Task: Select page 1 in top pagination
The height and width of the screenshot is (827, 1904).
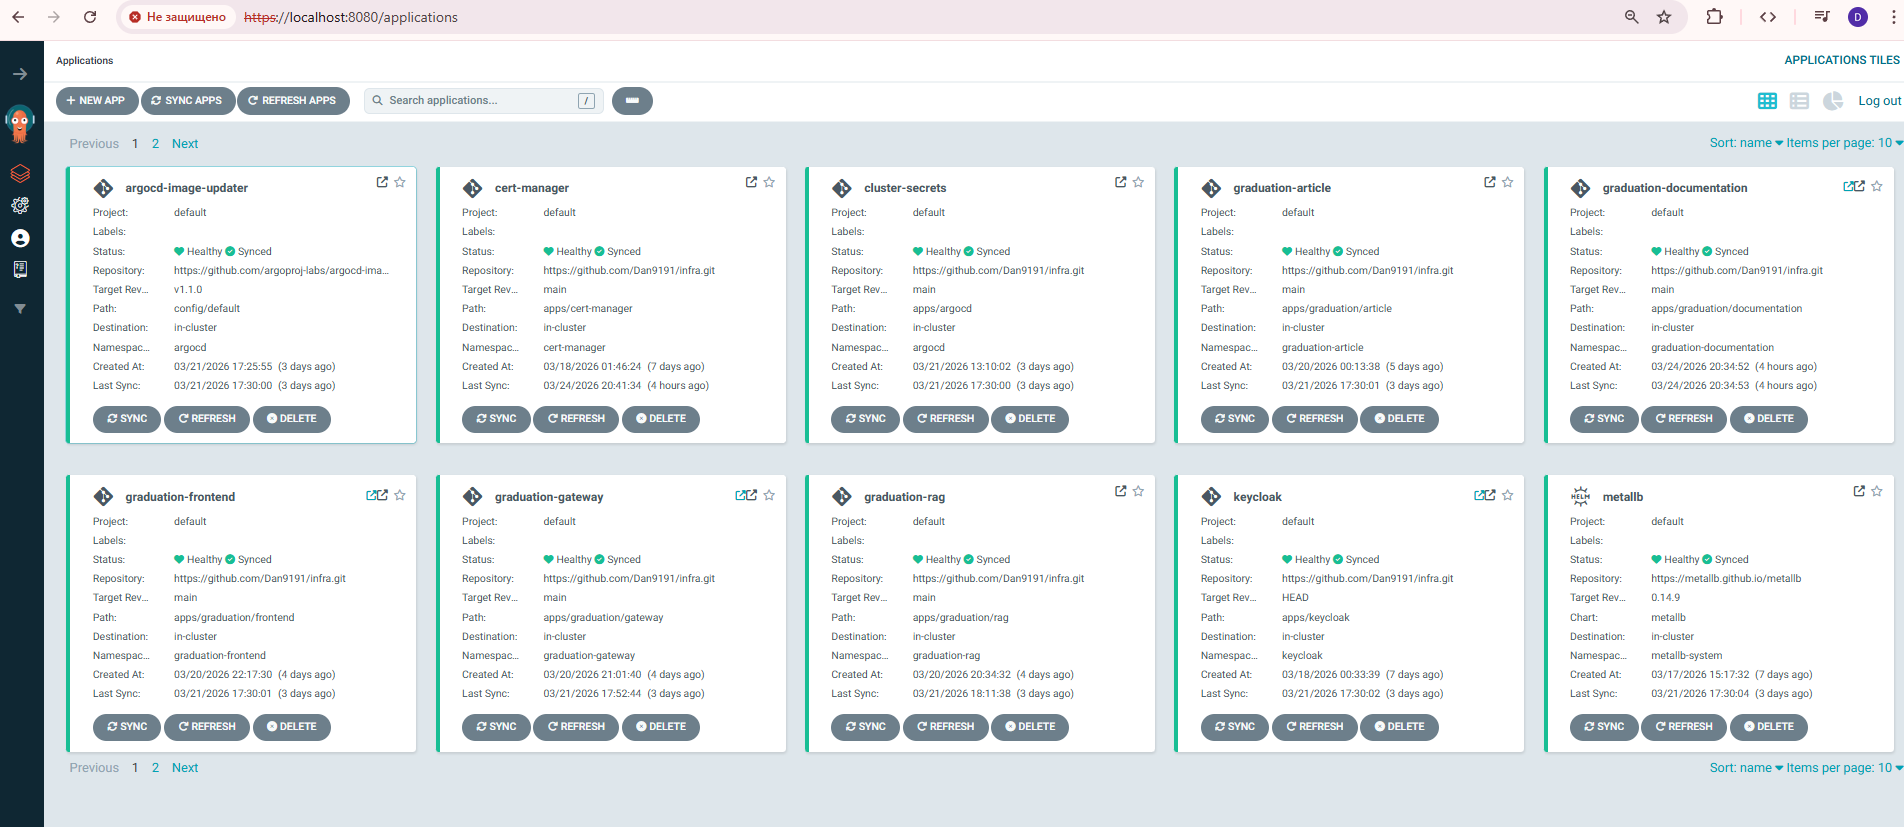Action: tap(135, 144)
